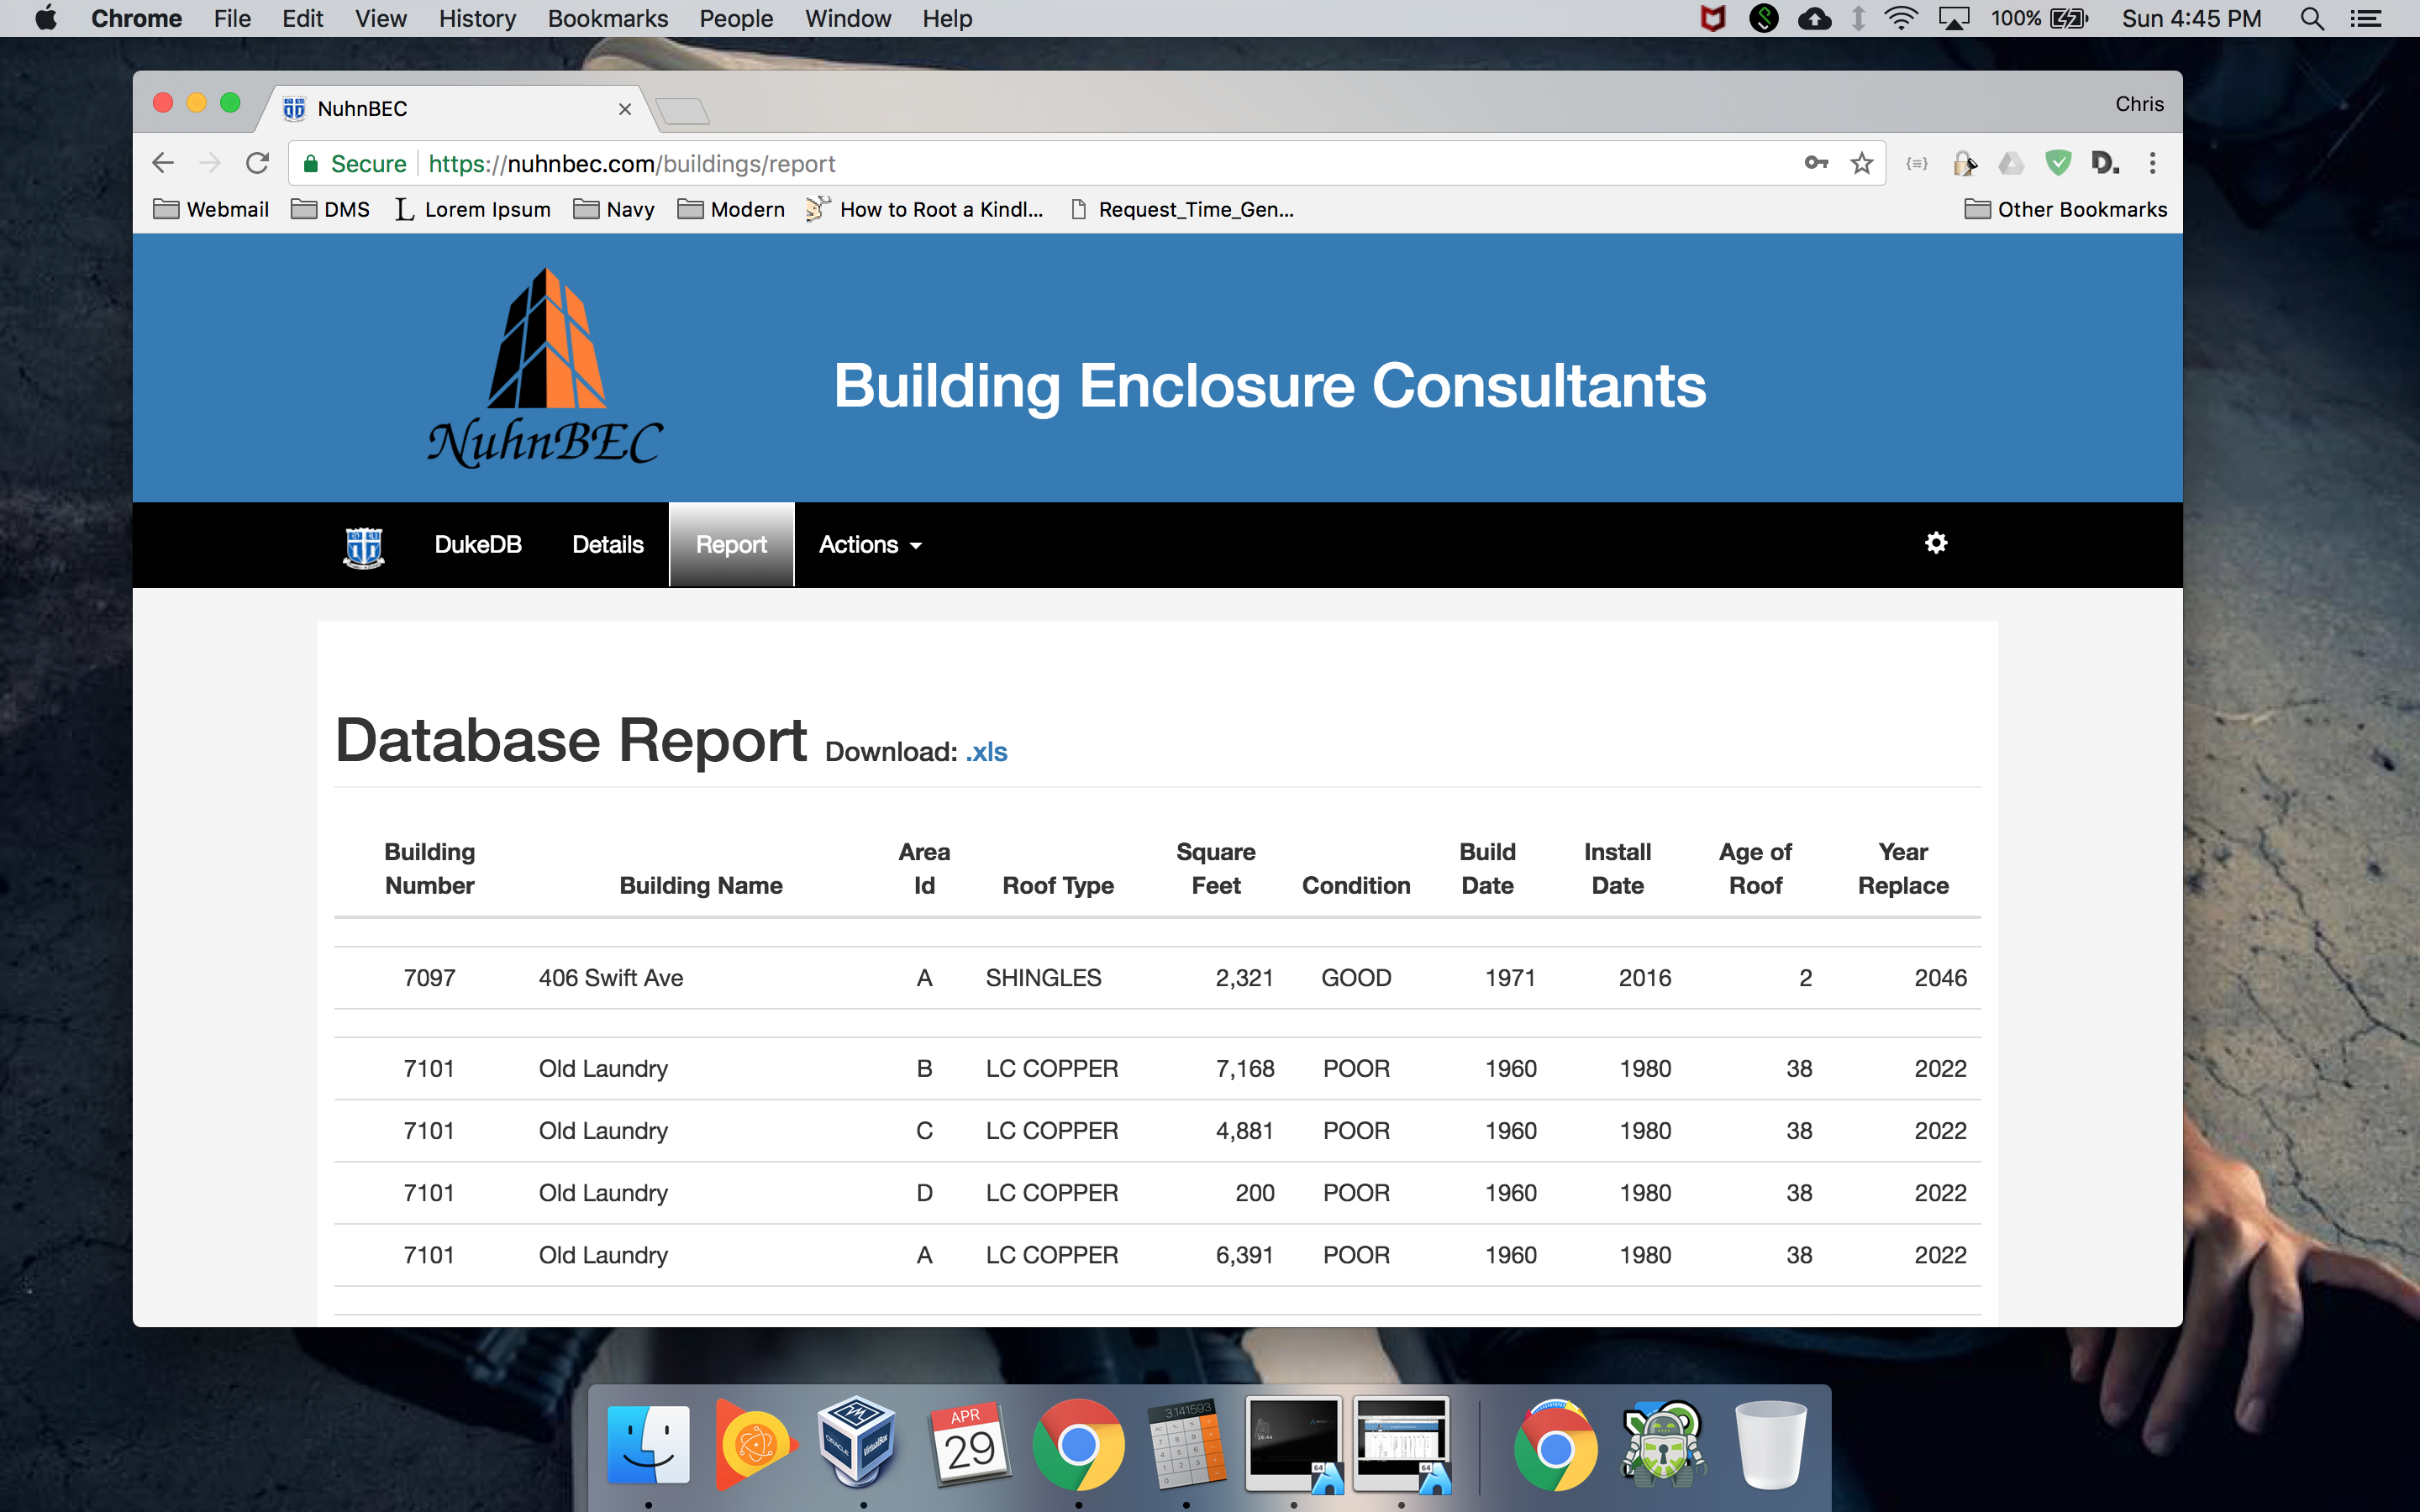
Task: Click the green shield extension icon
Action: pyautogui.click(x=2058, y=163)
